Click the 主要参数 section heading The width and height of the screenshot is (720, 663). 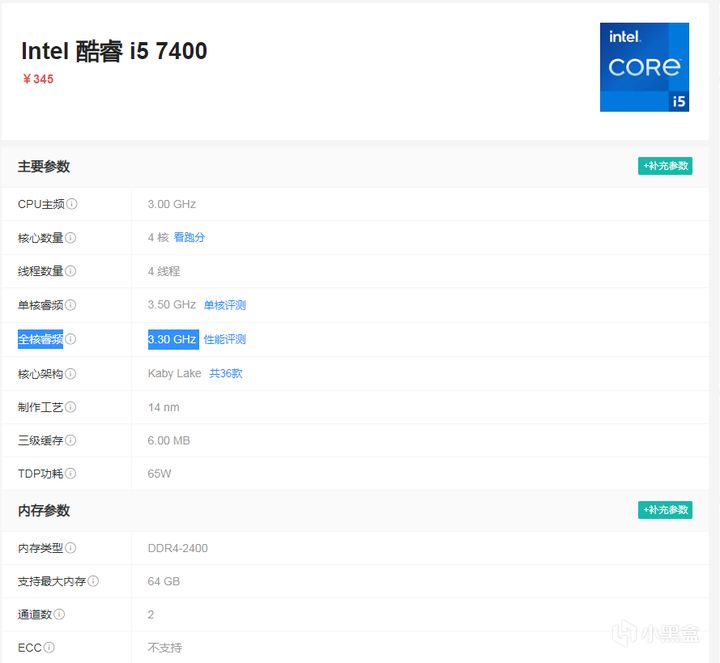coord(44,166)
